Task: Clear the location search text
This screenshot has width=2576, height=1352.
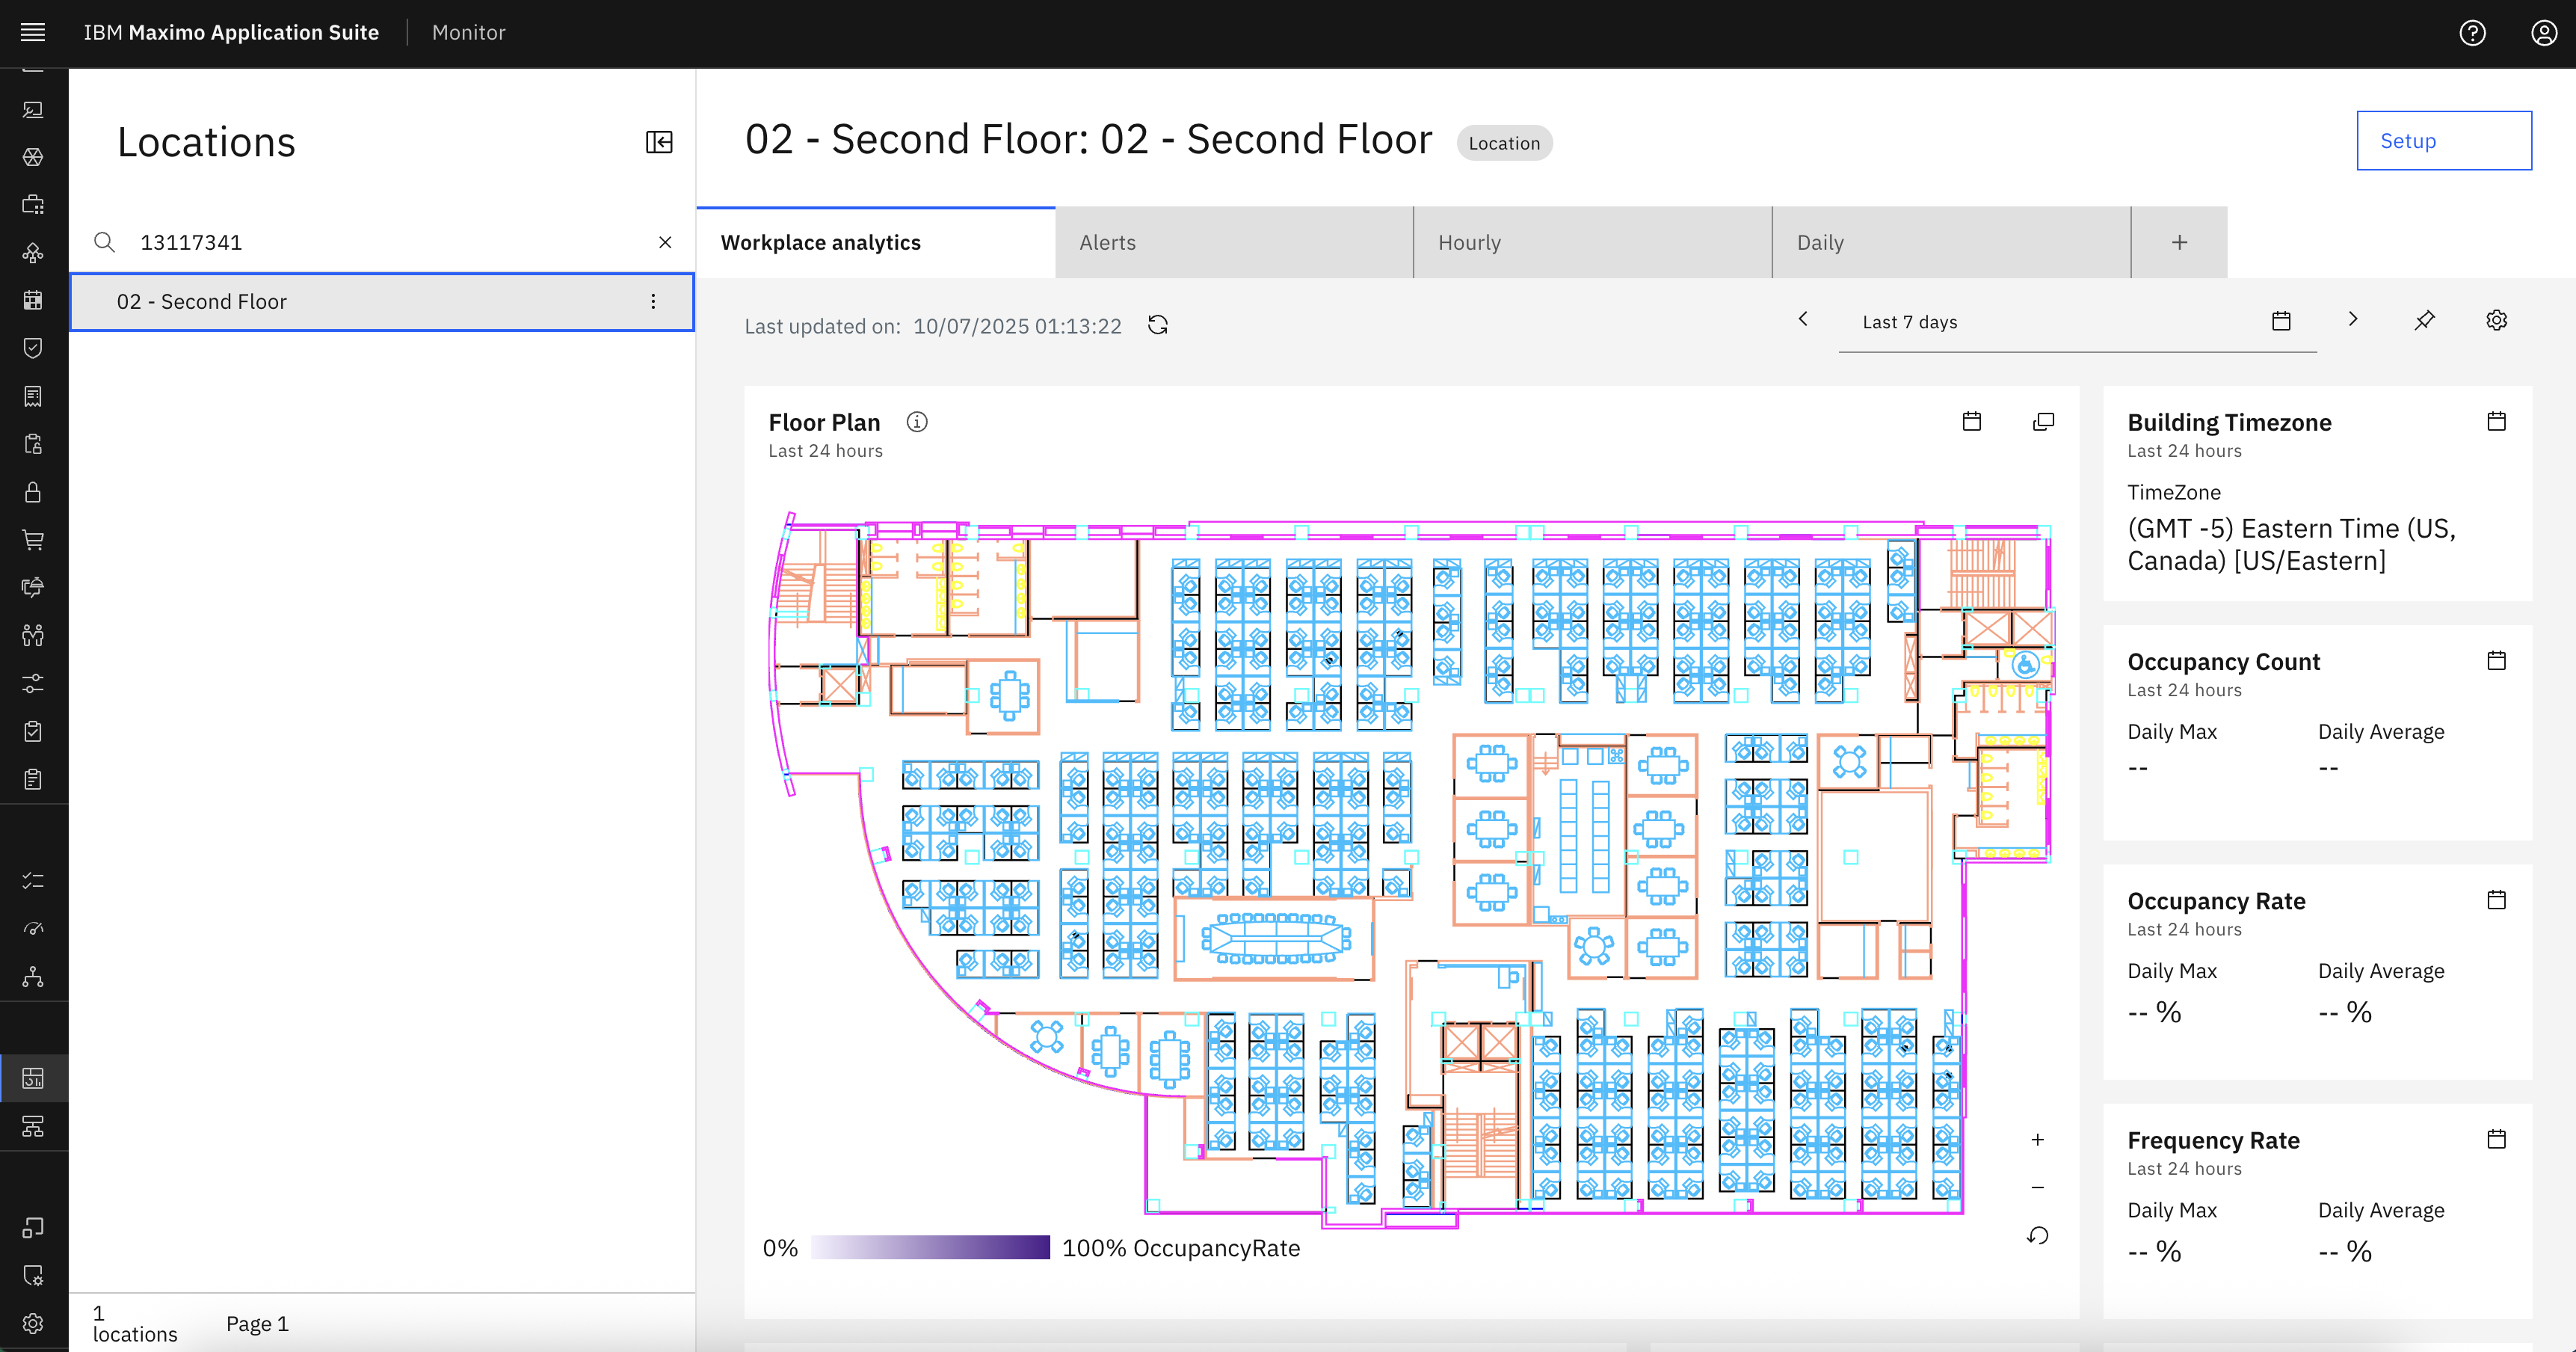Action: pos(665,242)
